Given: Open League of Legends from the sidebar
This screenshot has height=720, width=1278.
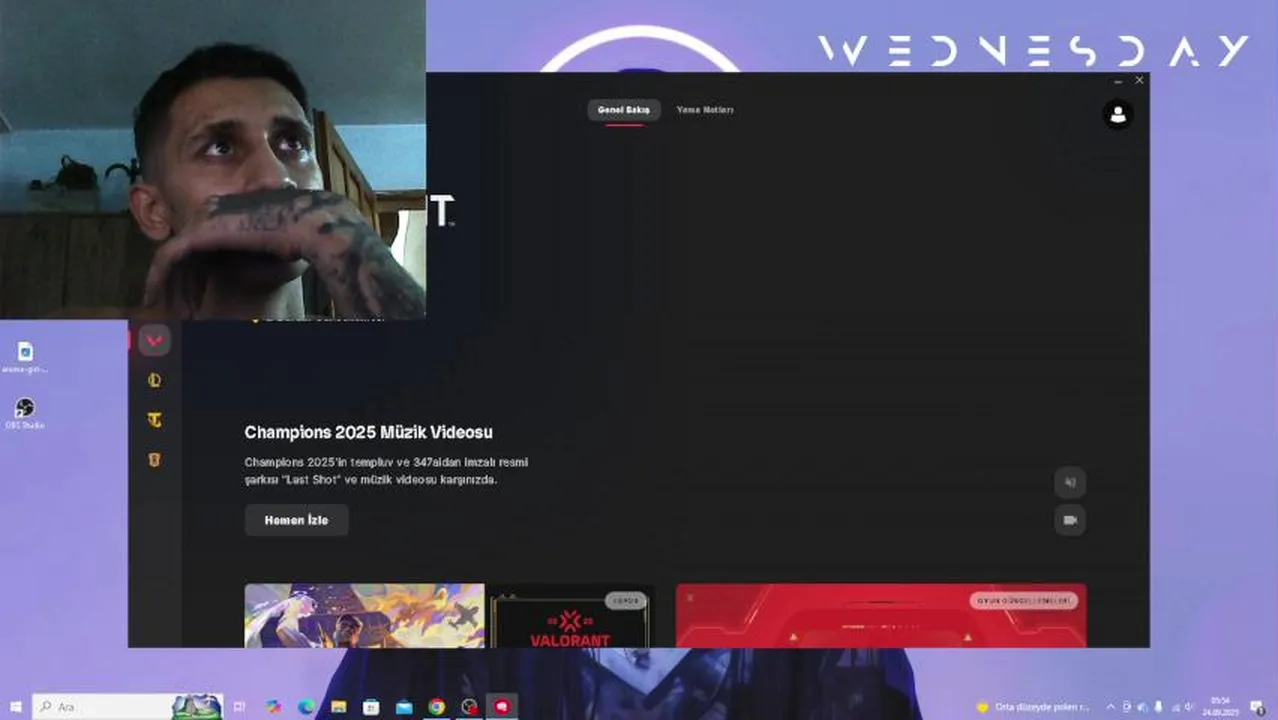Looking at the screenshot, I should [x=154, y=380].
